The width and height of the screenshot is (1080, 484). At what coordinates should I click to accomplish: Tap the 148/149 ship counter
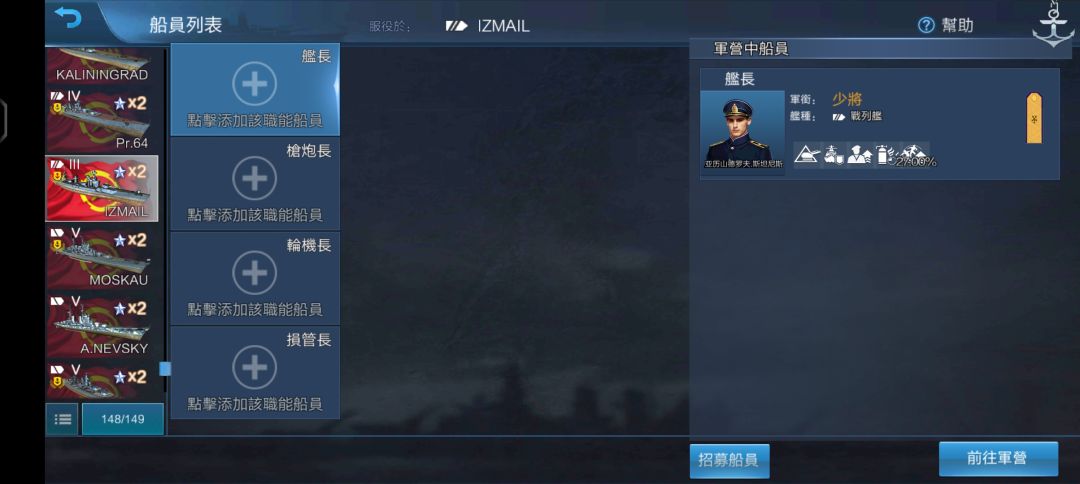(x=123, y=419)
